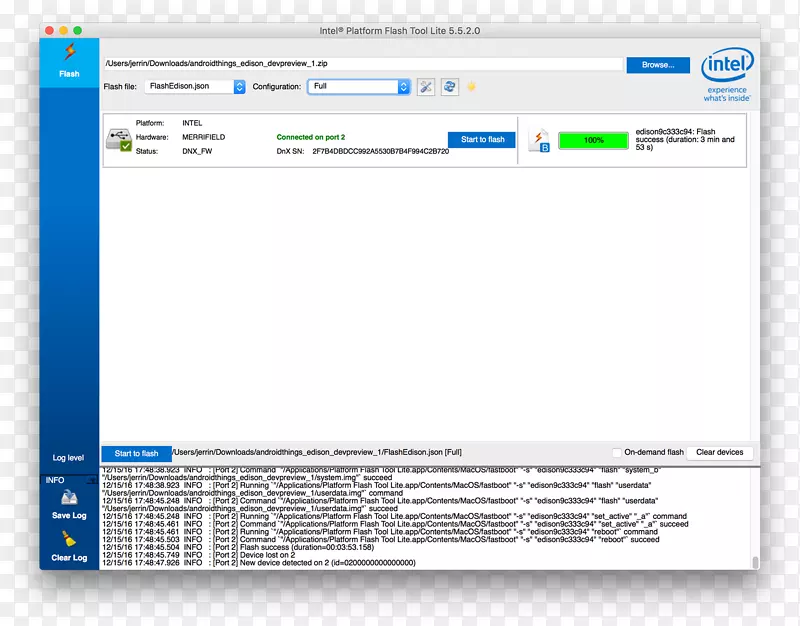Enable the On-demand flash checkbox

(617, 453)
